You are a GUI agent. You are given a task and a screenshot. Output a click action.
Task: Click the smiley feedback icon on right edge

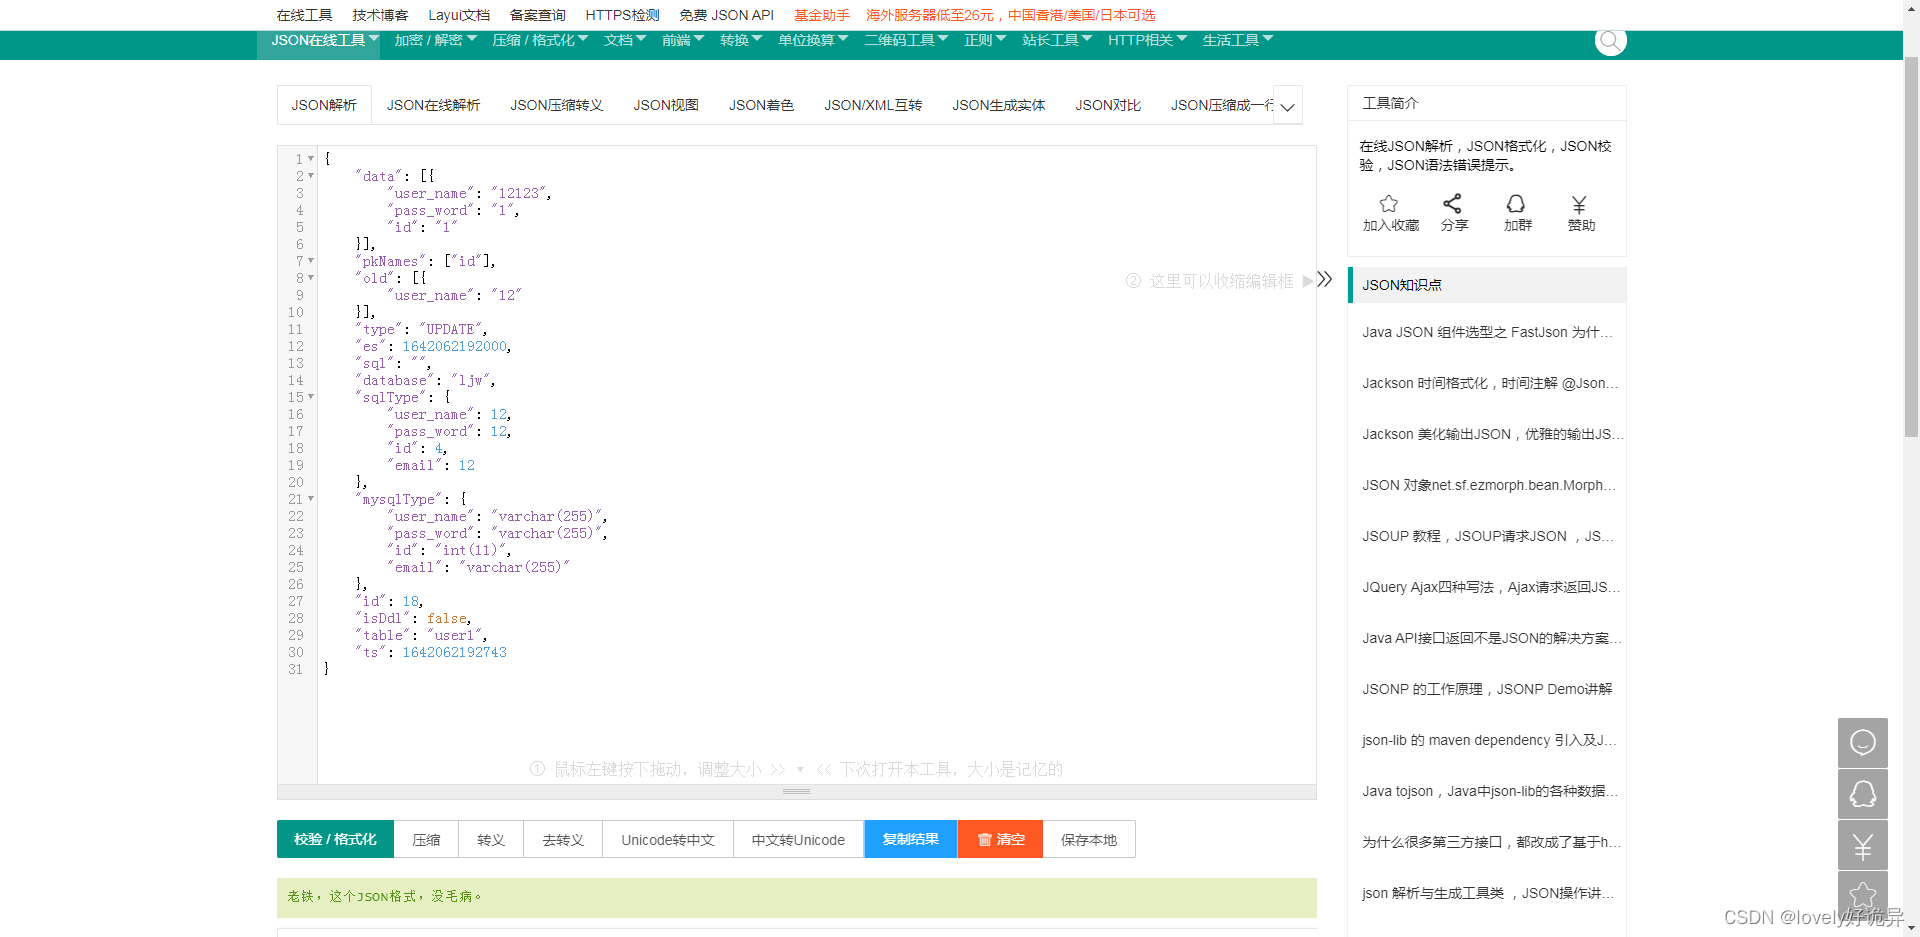[x=1862, y=743]
